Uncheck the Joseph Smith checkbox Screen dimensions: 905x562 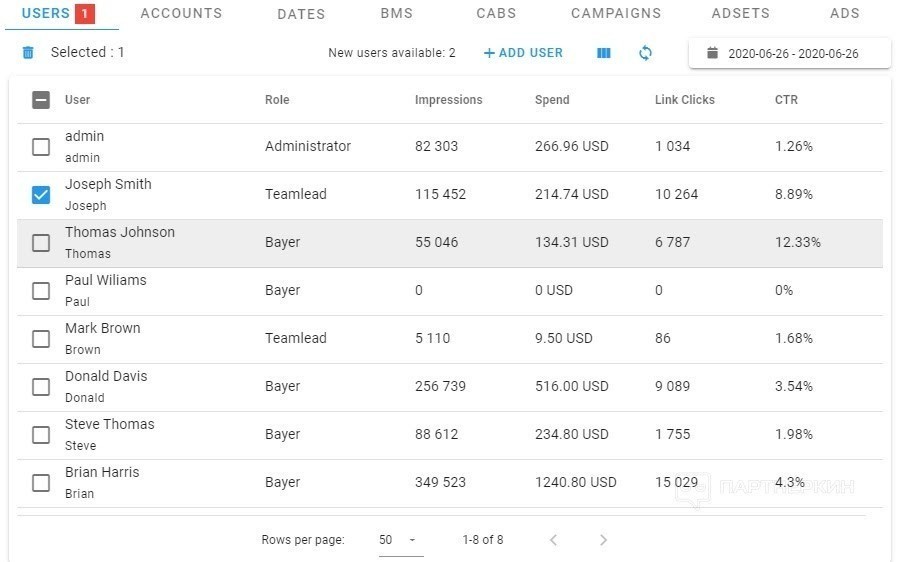coord(41,195)
